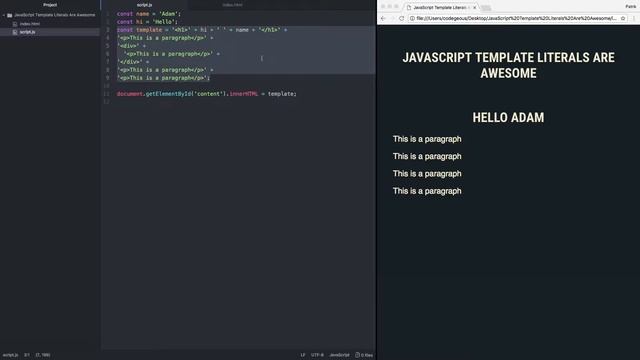
Task: Click the document.getElementById code line
Action: tap(207, 94)
